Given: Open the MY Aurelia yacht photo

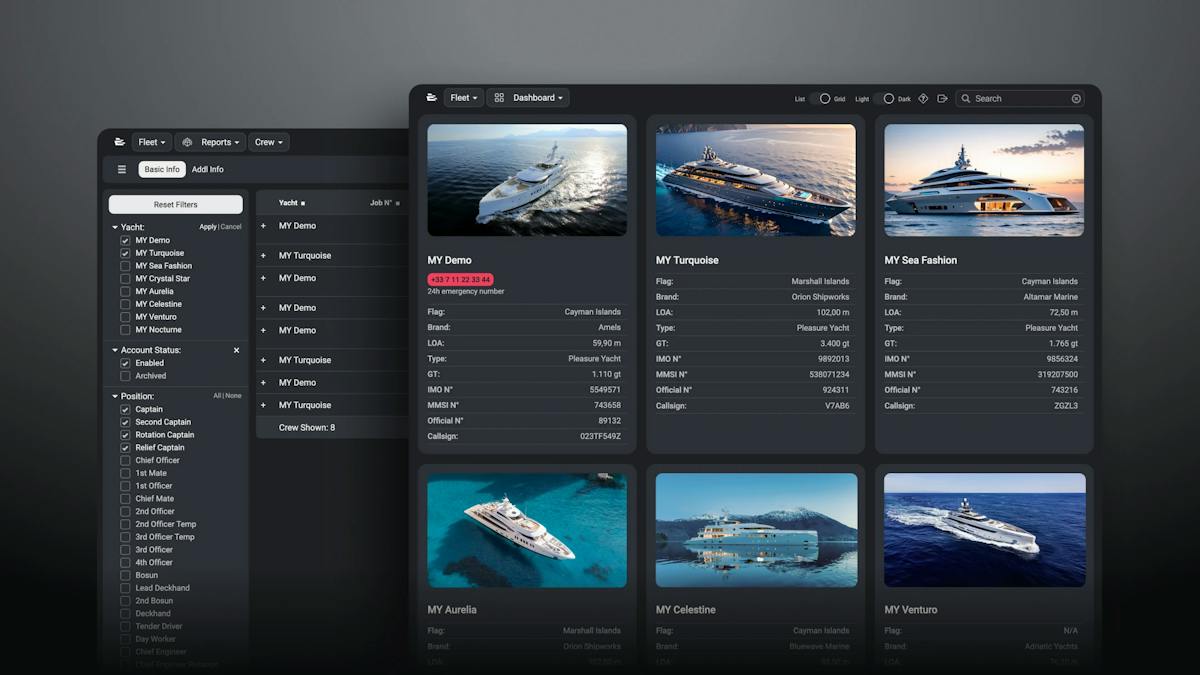Looking at the screenshot, I should click(527, 530).
